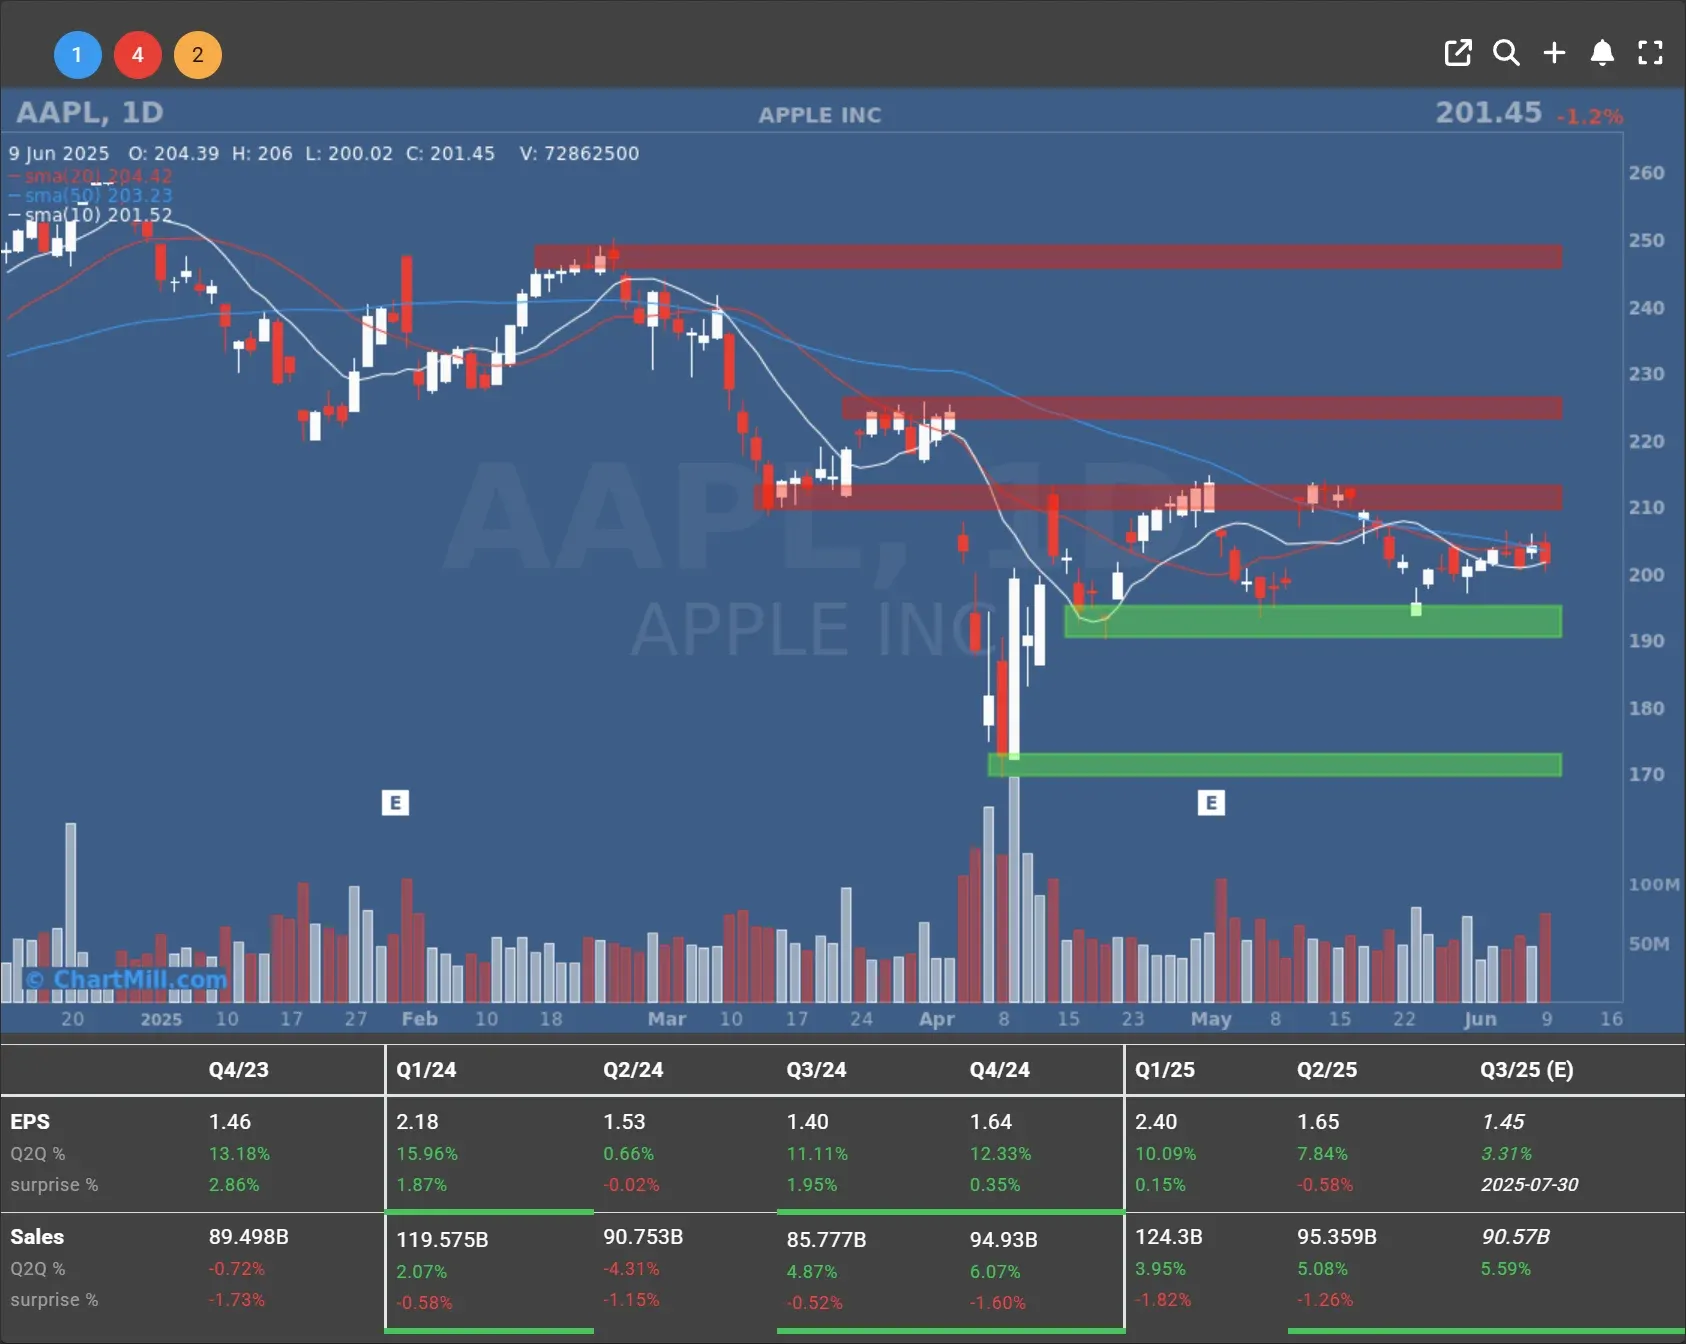Click EPS surprise value -0.58%
The height and width of the screenshot is (1344, 1686).
tap(1325, 1184)
